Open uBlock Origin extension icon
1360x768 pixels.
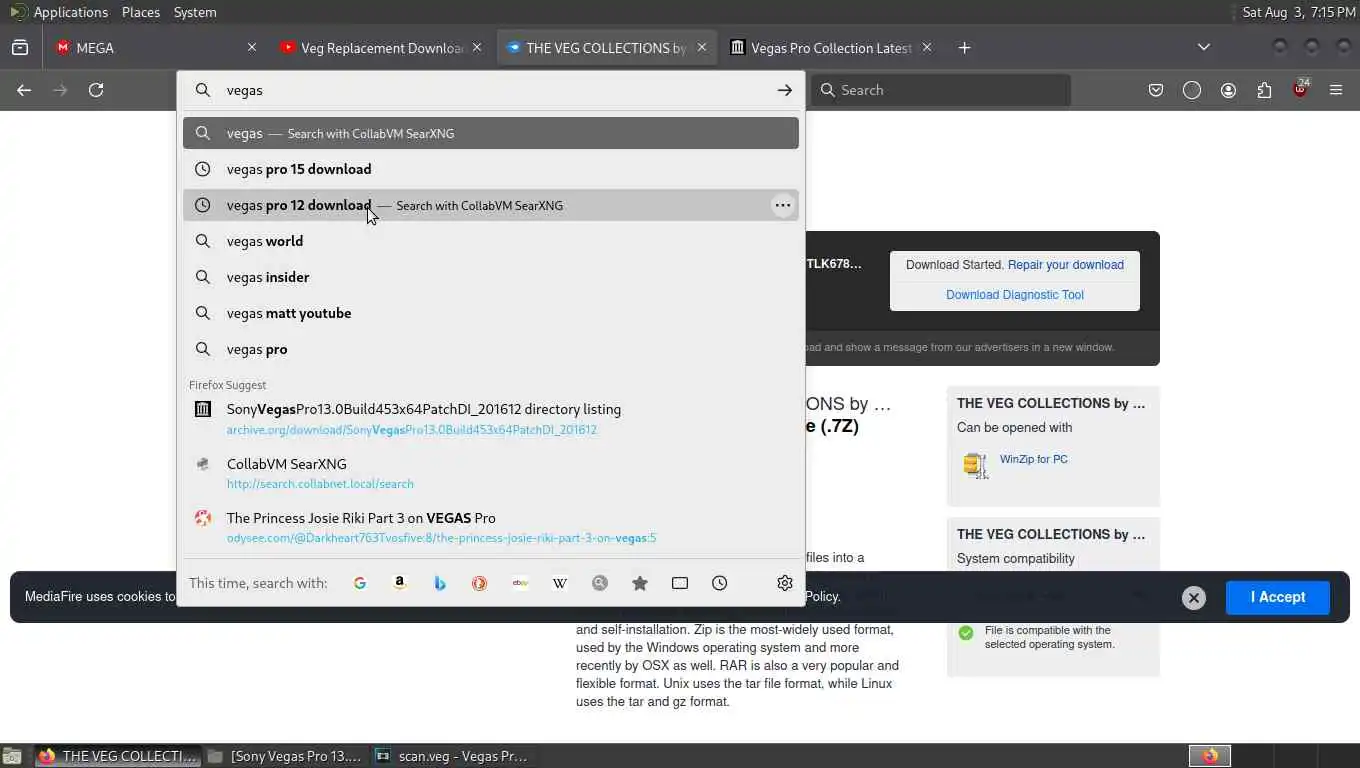tap(1300, 89)
